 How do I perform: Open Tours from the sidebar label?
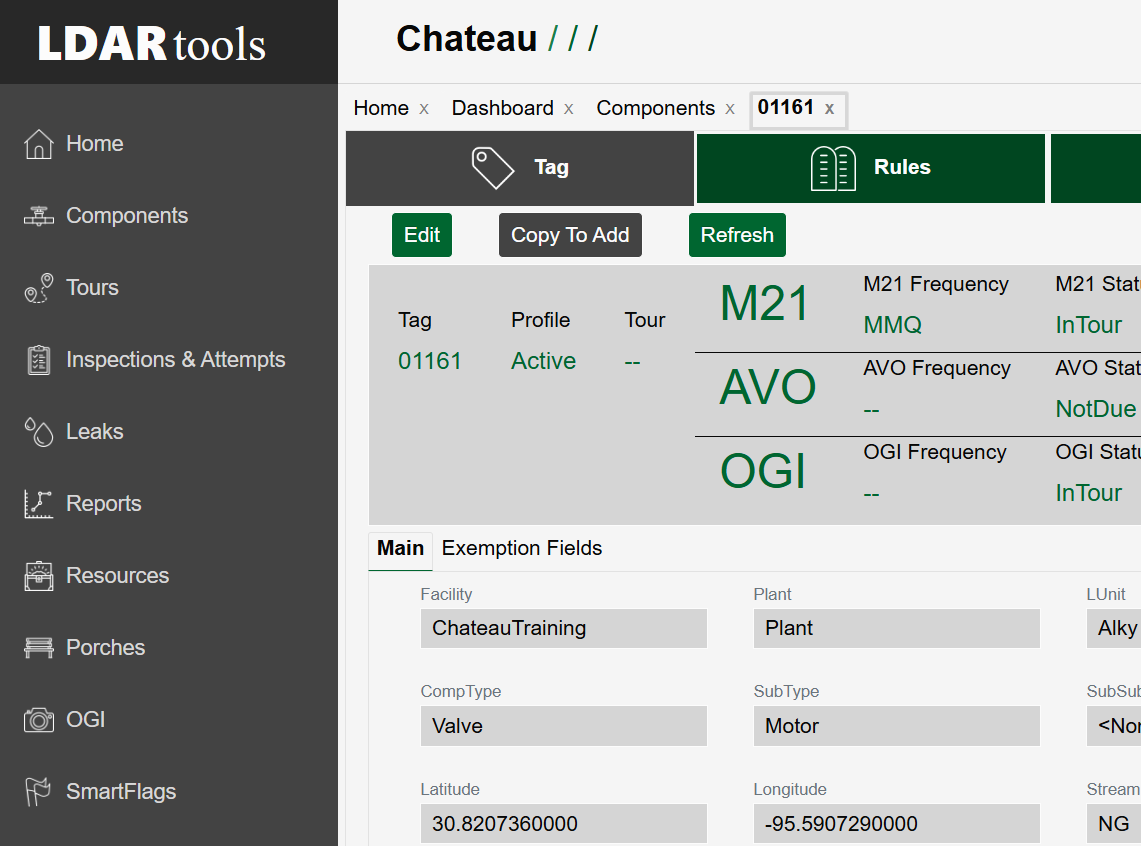point(92,288)
